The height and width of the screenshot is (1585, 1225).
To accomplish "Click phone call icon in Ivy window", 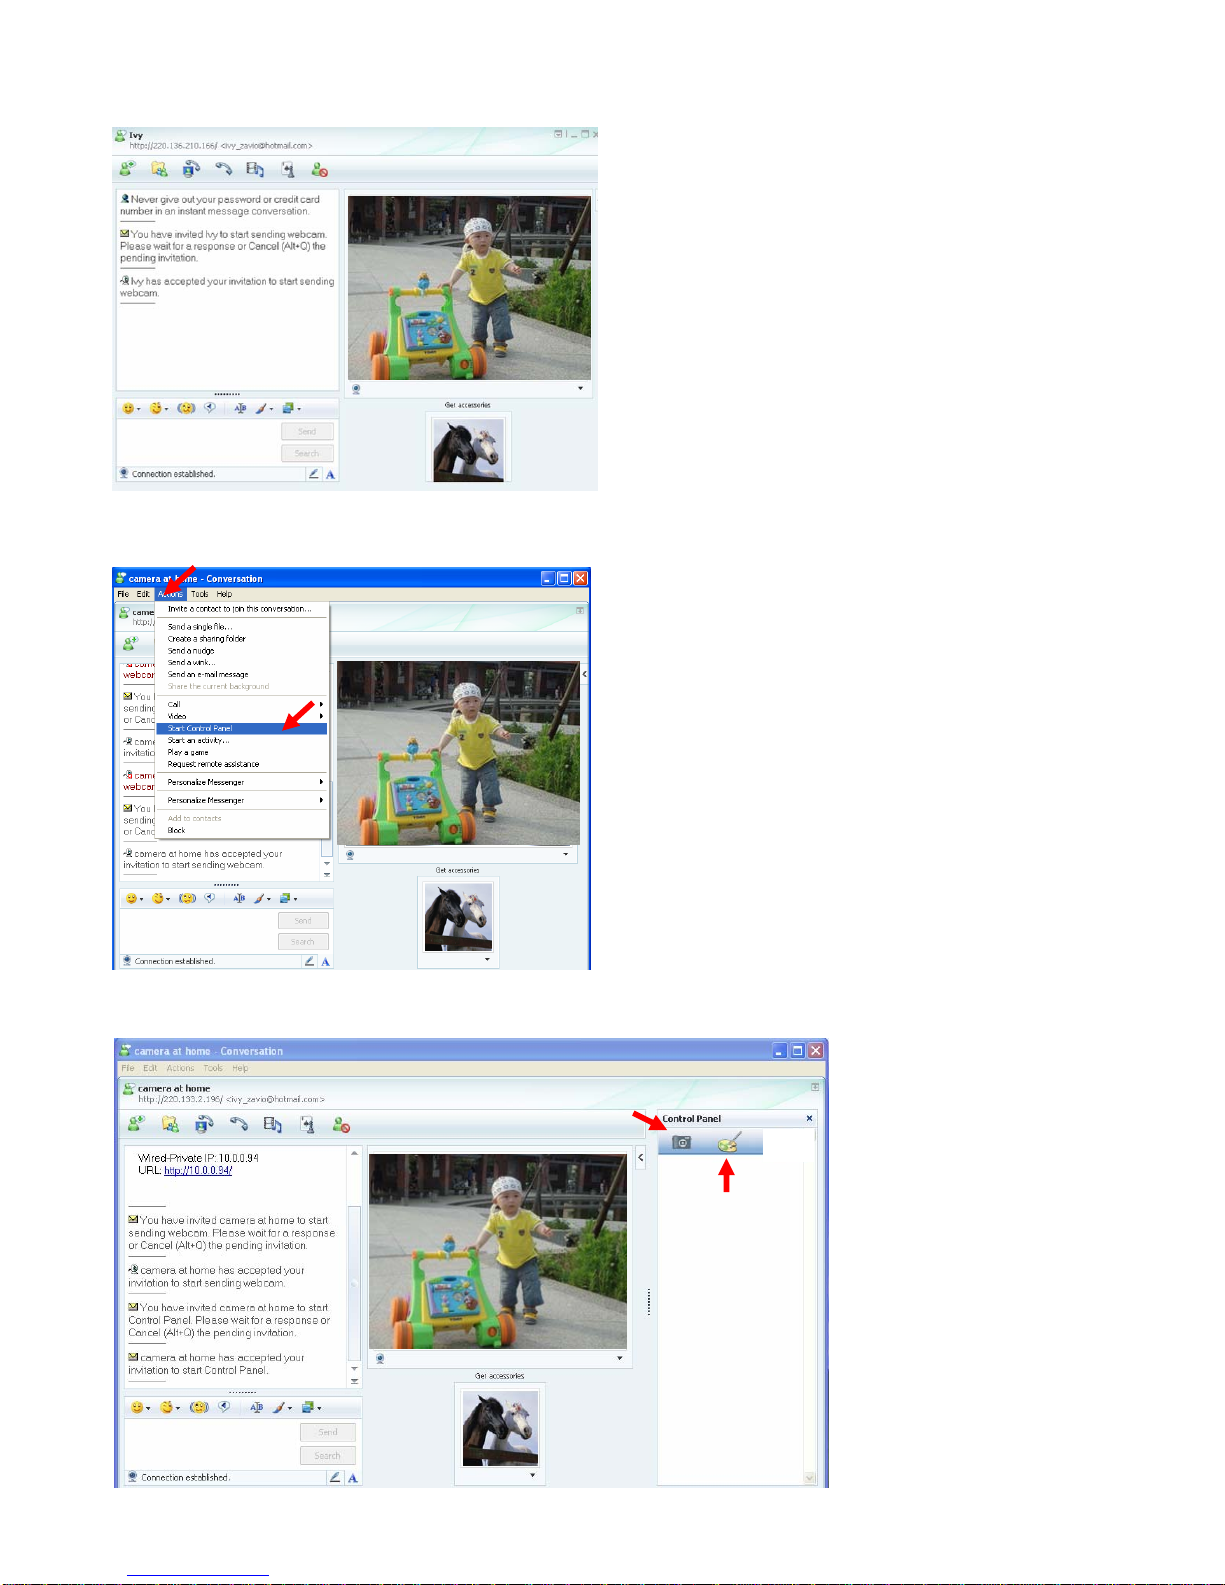I will (x=223, y=170).
